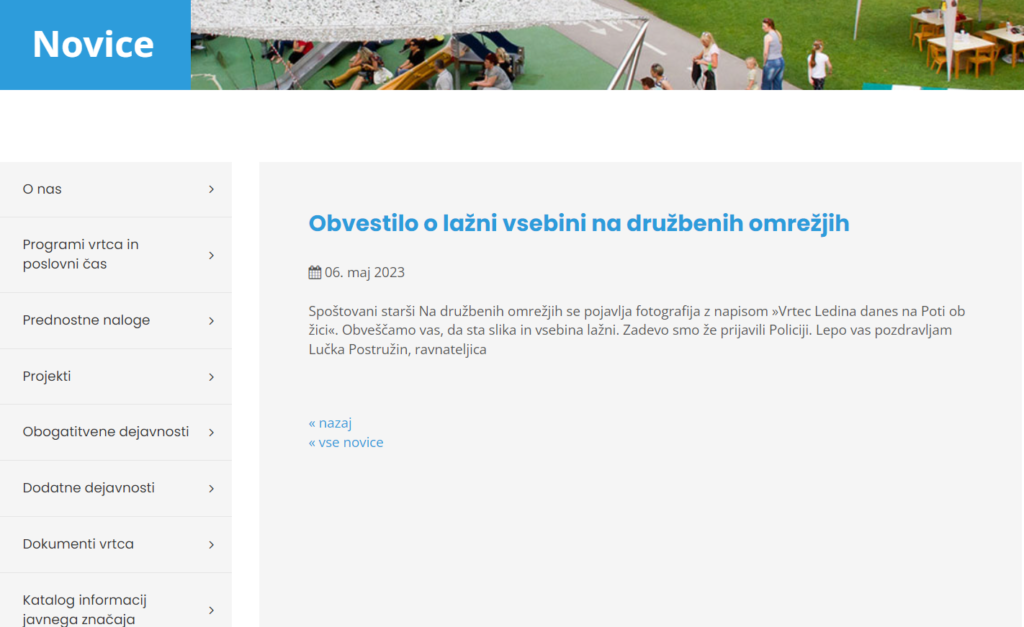Expand the "Obogatitvene dejavnosti" chevron arrow
Viewport: 1024px width, 627px height.
[x=211, y=432]
